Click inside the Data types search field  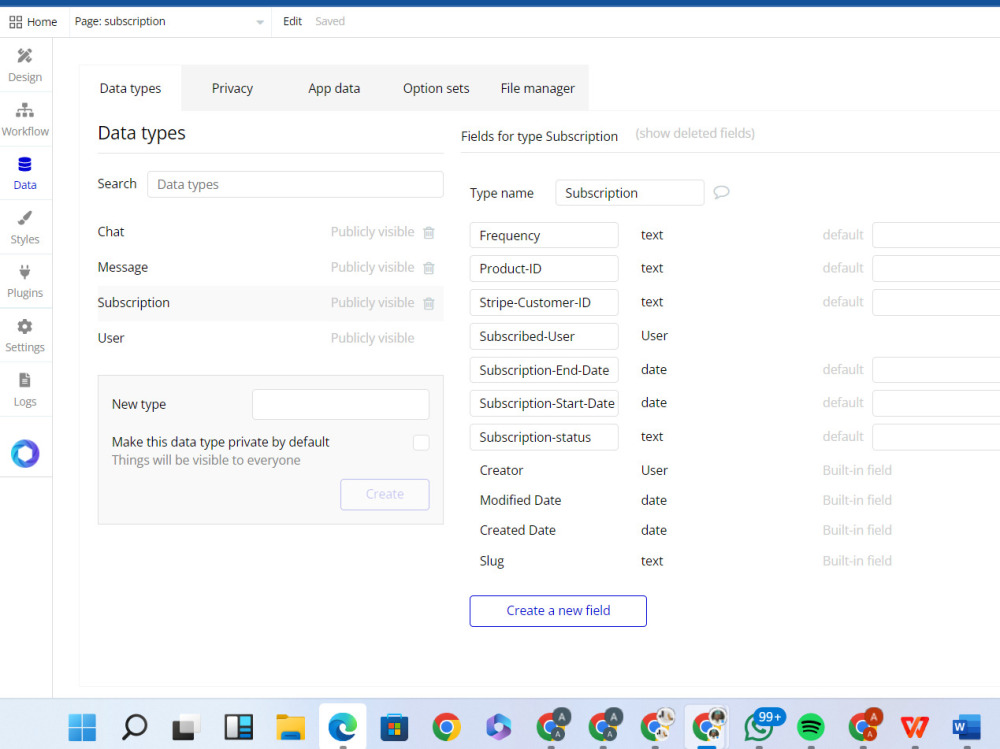(295, 184)
